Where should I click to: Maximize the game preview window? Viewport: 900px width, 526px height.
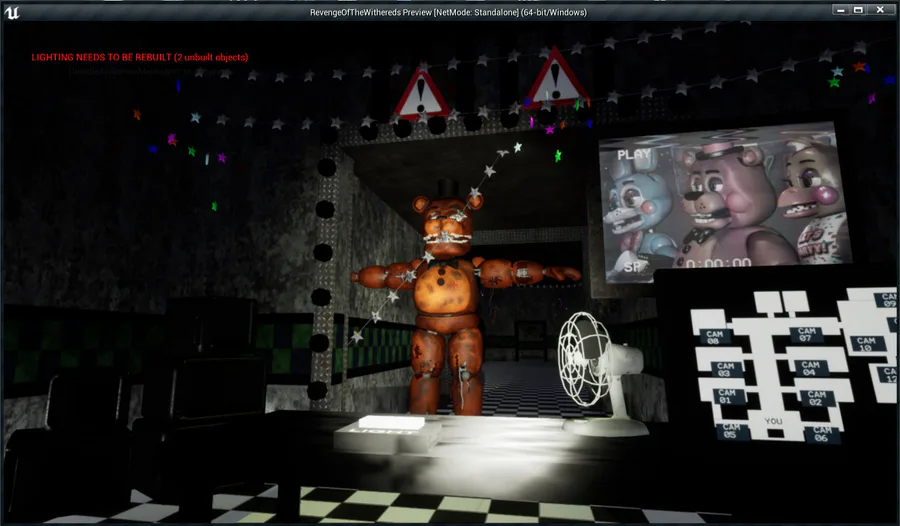[859, 9]
